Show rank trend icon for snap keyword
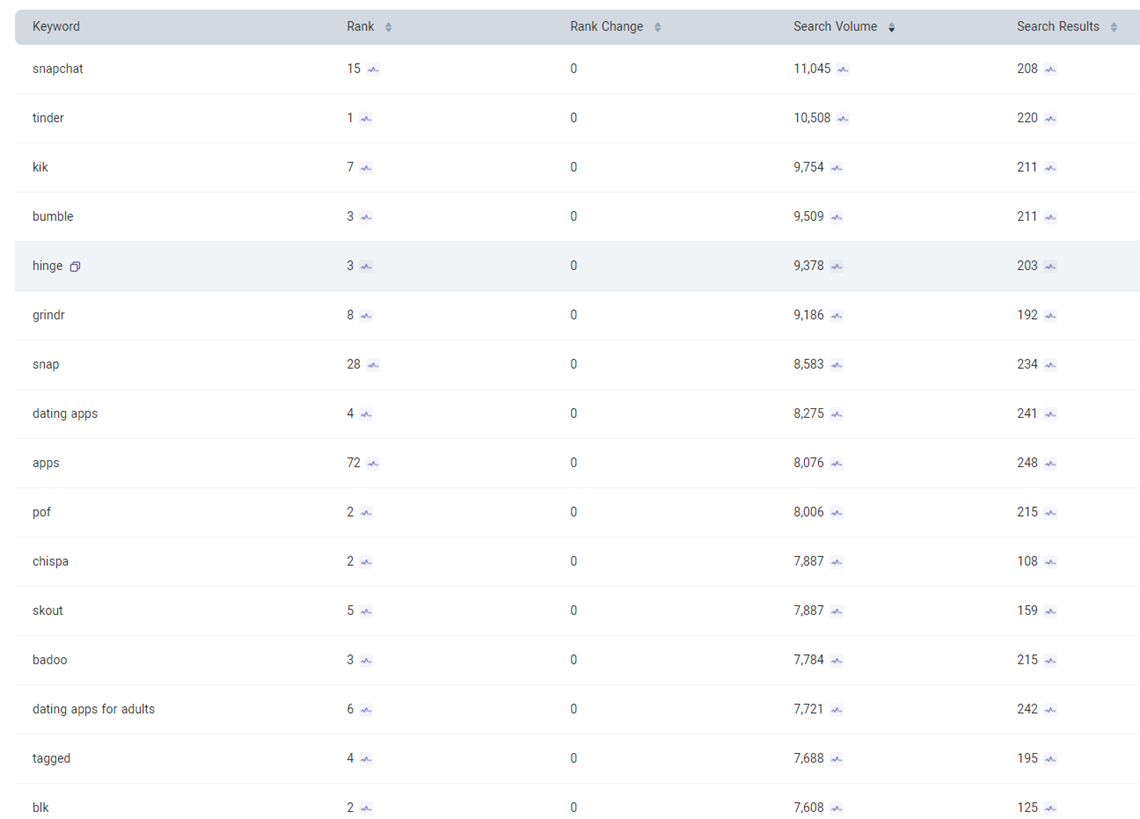 pyautogui.click(x=373, y=365)
